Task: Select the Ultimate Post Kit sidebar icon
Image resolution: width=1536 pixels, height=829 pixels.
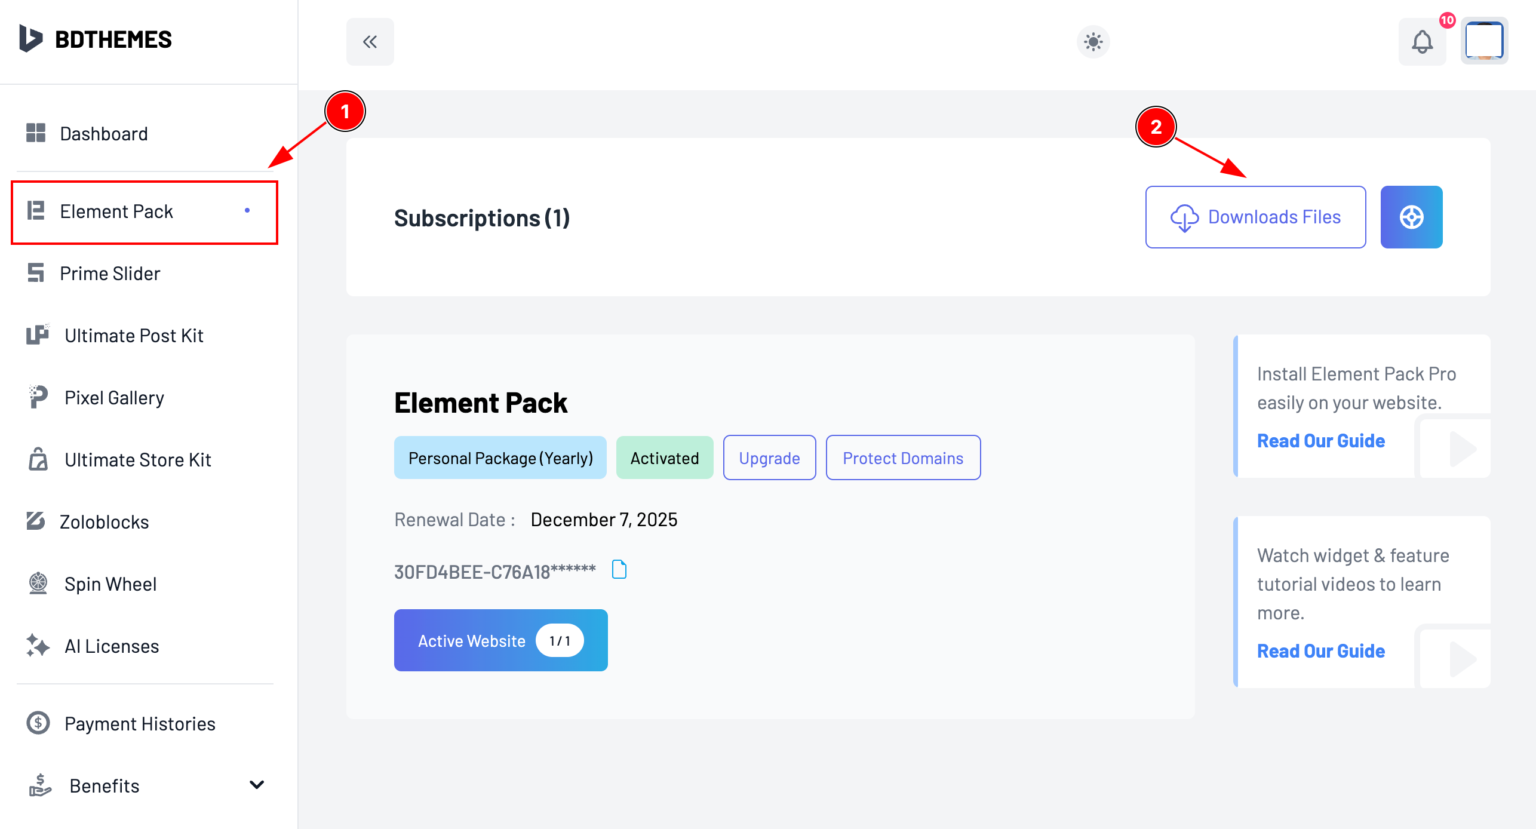Action: [37, 335]
